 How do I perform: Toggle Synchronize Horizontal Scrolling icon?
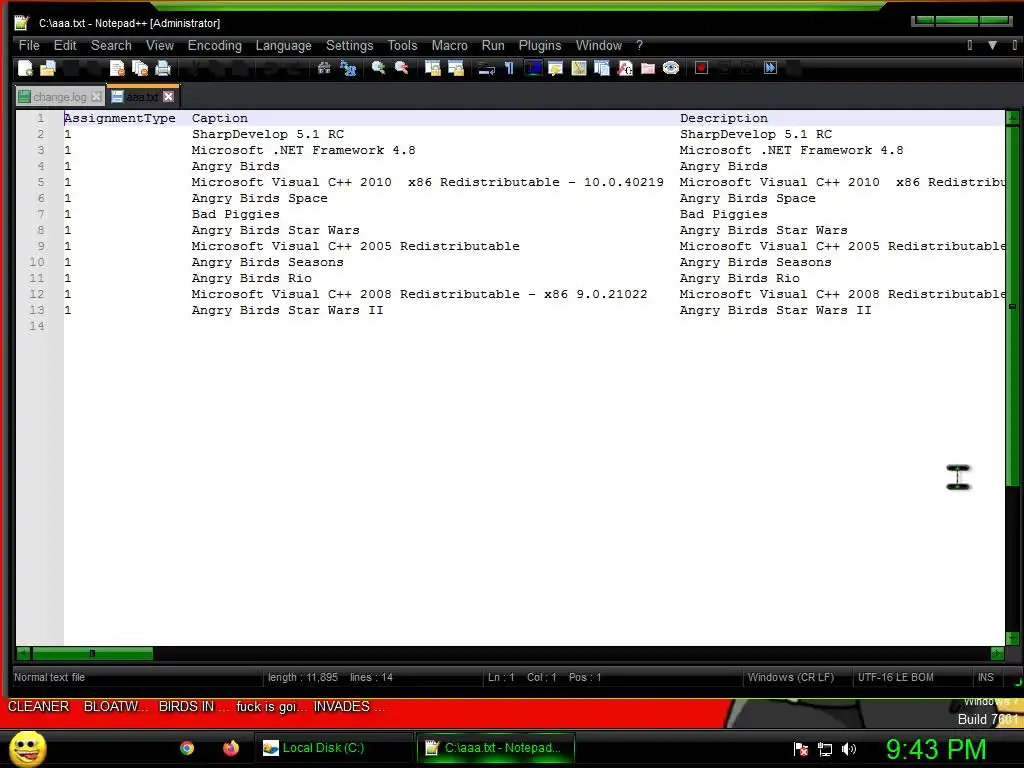tap(456, 68)
